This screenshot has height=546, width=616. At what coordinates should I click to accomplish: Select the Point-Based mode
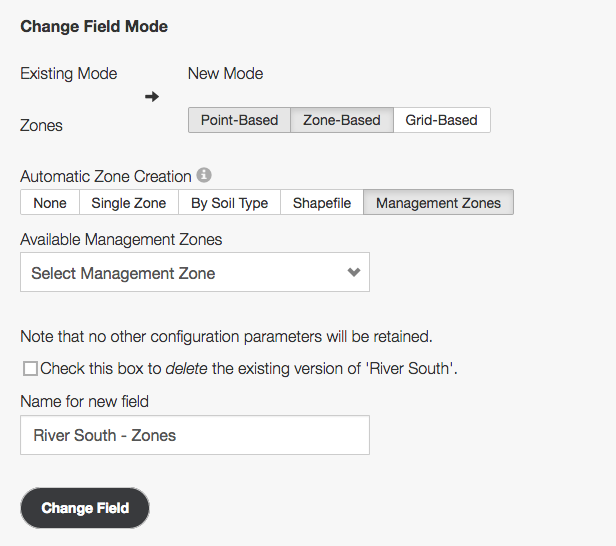(x=239, y=120)
